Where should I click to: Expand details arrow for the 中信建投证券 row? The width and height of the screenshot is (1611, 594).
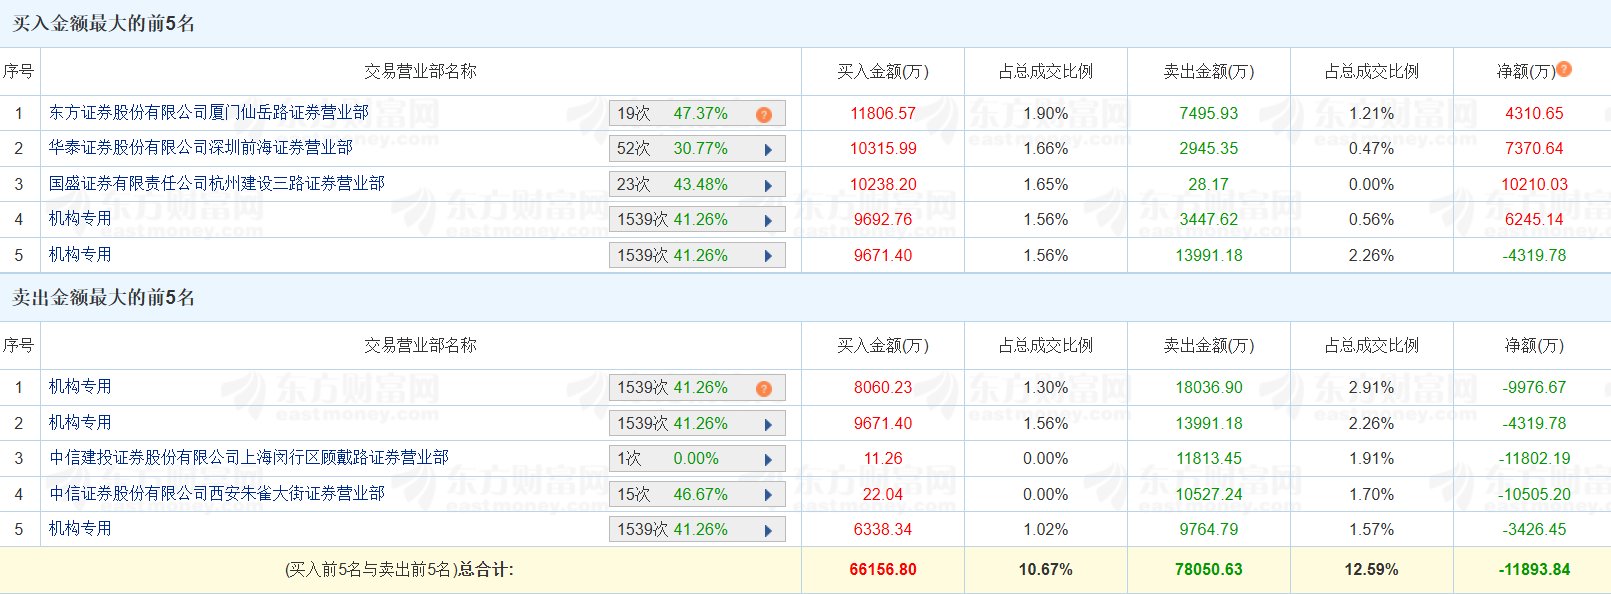coord(768,460)
